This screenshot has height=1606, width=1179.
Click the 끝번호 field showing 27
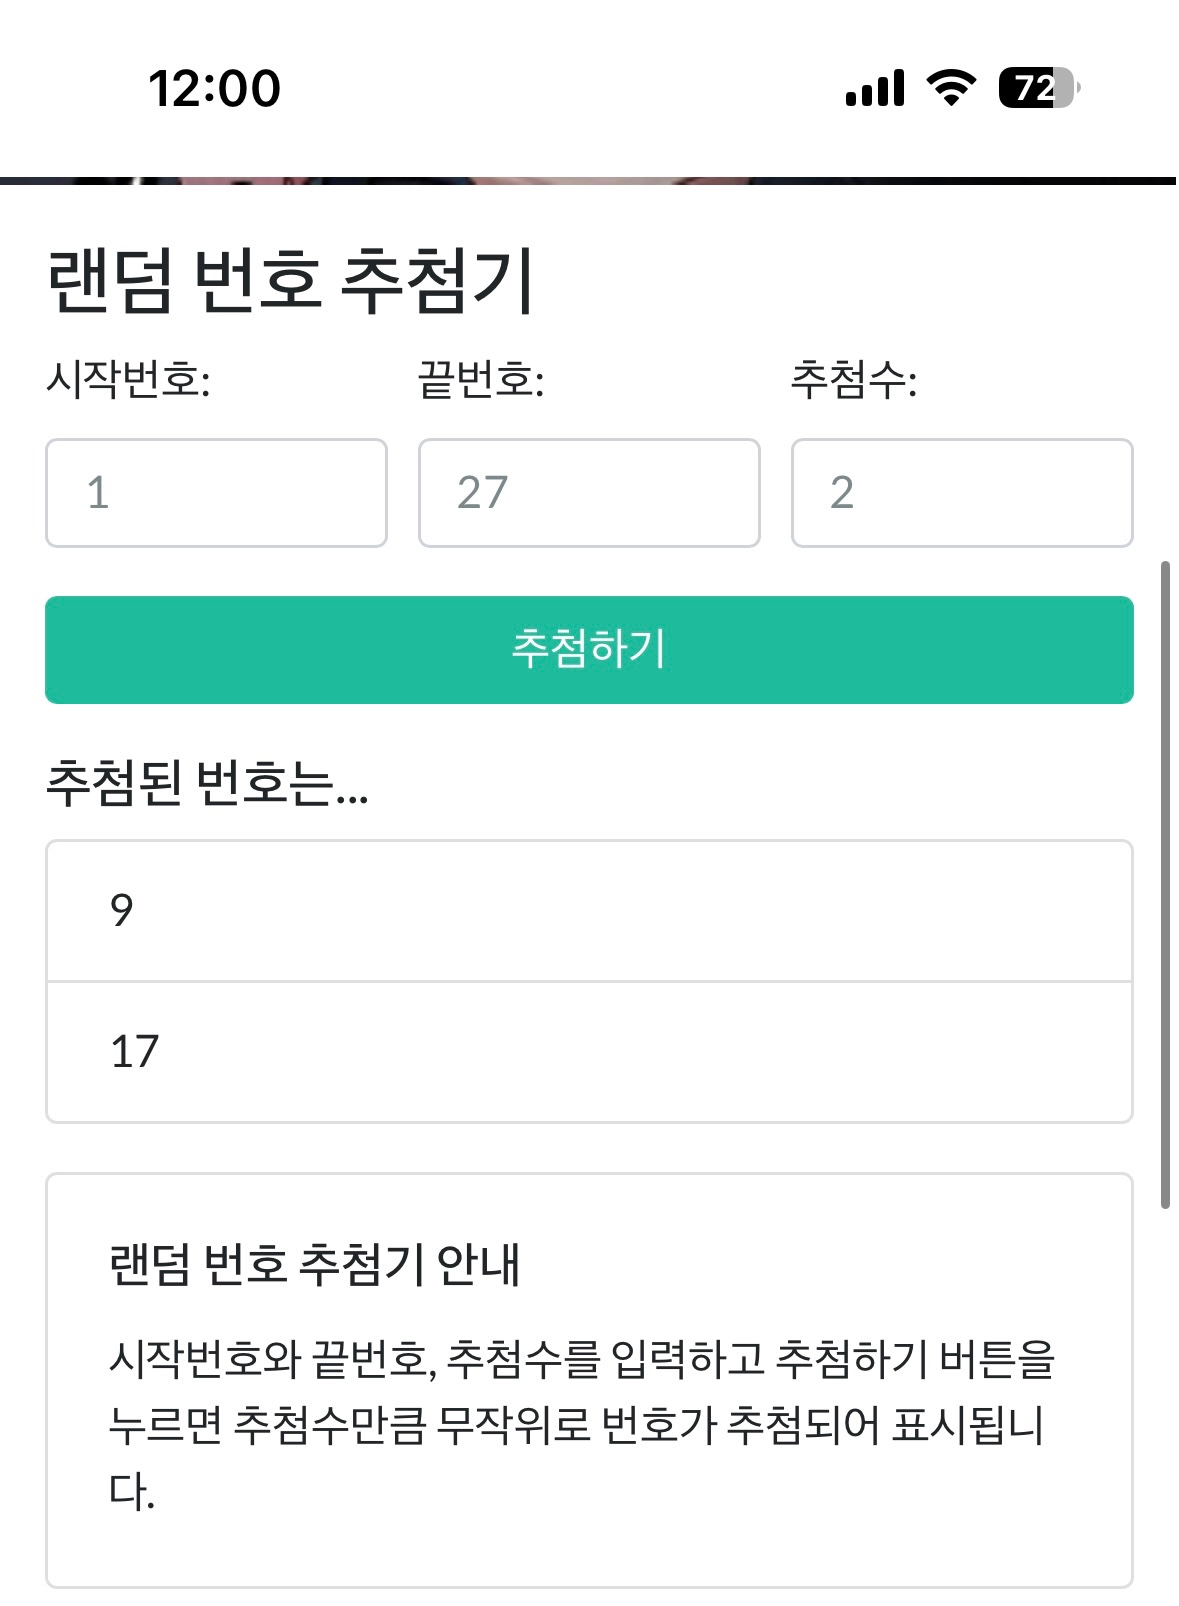tap(589, 493)
